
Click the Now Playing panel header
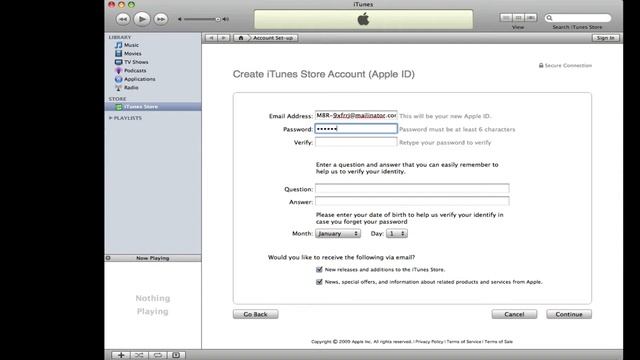pos(153,258)
